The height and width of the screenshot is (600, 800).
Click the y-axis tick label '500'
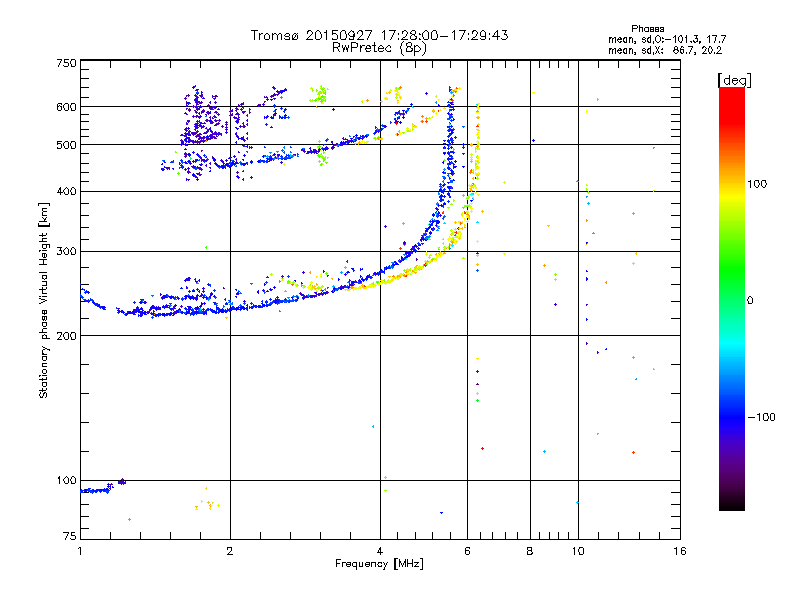[x=66, y=145]
